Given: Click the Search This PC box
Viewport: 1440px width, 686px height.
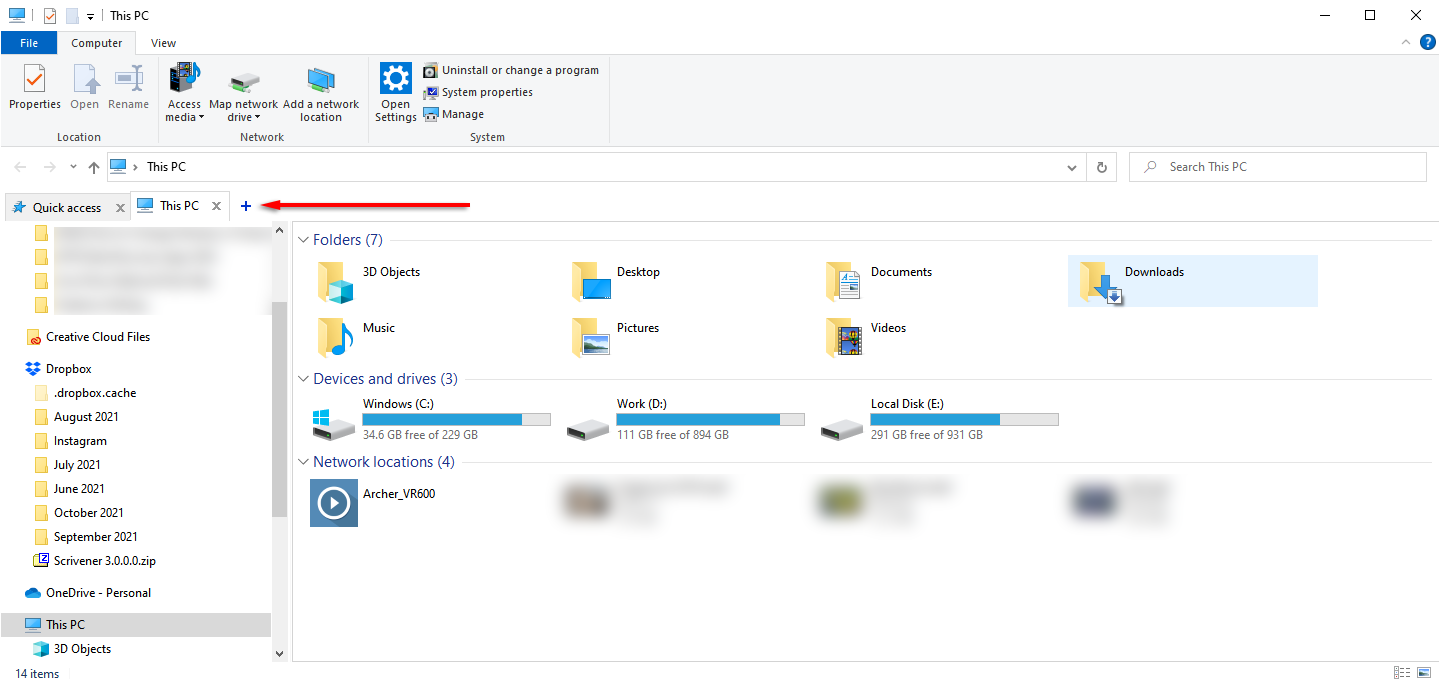Looking at the screenshot, I should (1278, 167).
